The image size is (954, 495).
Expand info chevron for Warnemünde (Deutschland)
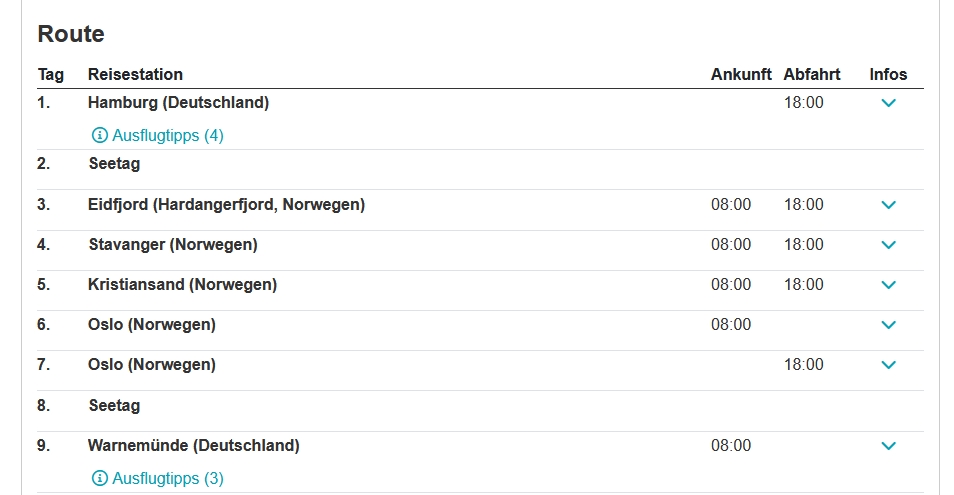pyautogui.click(x=888, y=446)
